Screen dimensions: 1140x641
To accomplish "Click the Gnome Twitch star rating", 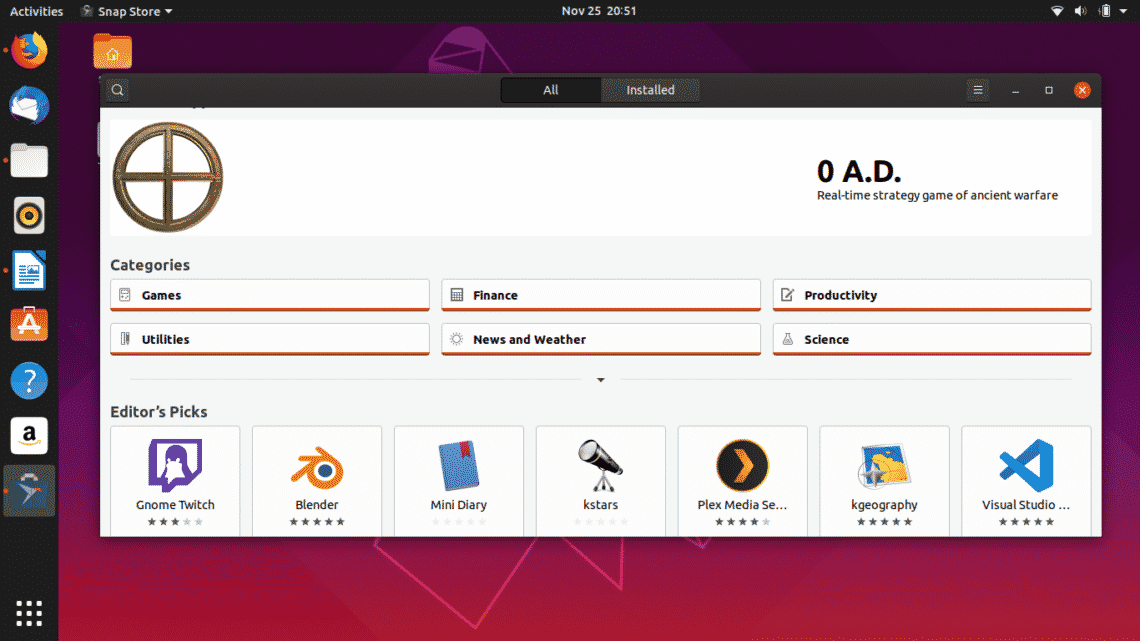I will [x=175, y=522].
